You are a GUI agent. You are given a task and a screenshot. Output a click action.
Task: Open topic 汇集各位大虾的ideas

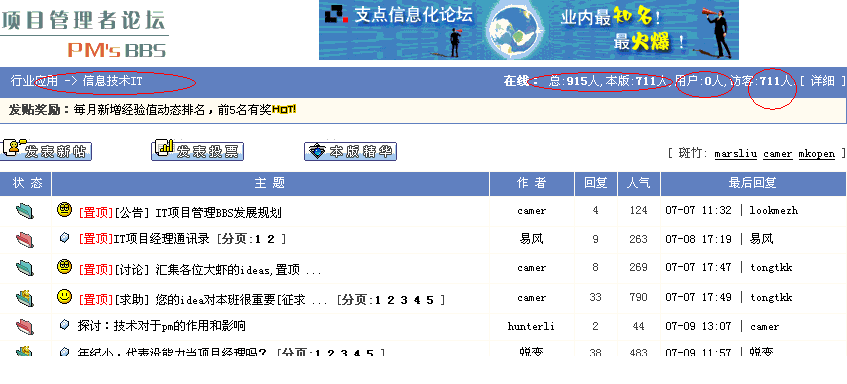point(227,270)
